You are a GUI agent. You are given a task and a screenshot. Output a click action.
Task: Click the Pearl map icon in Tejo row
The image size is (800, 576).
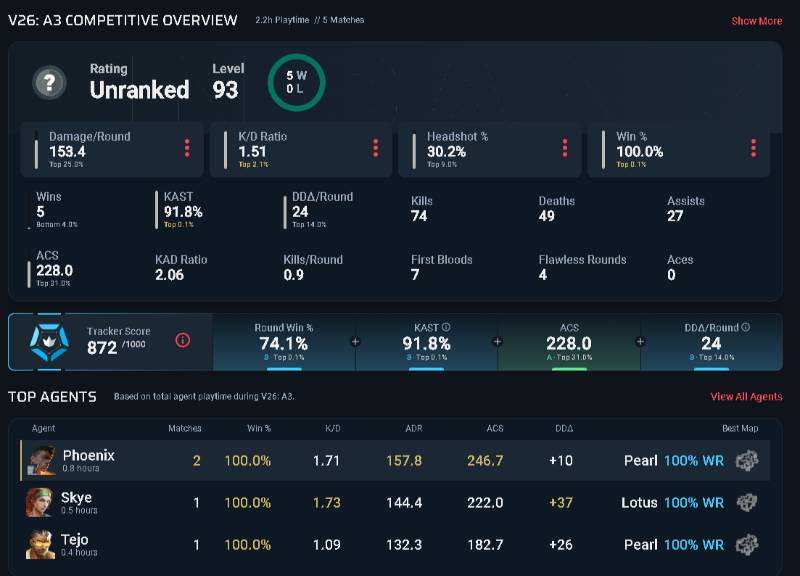click(x=747, y=544)
